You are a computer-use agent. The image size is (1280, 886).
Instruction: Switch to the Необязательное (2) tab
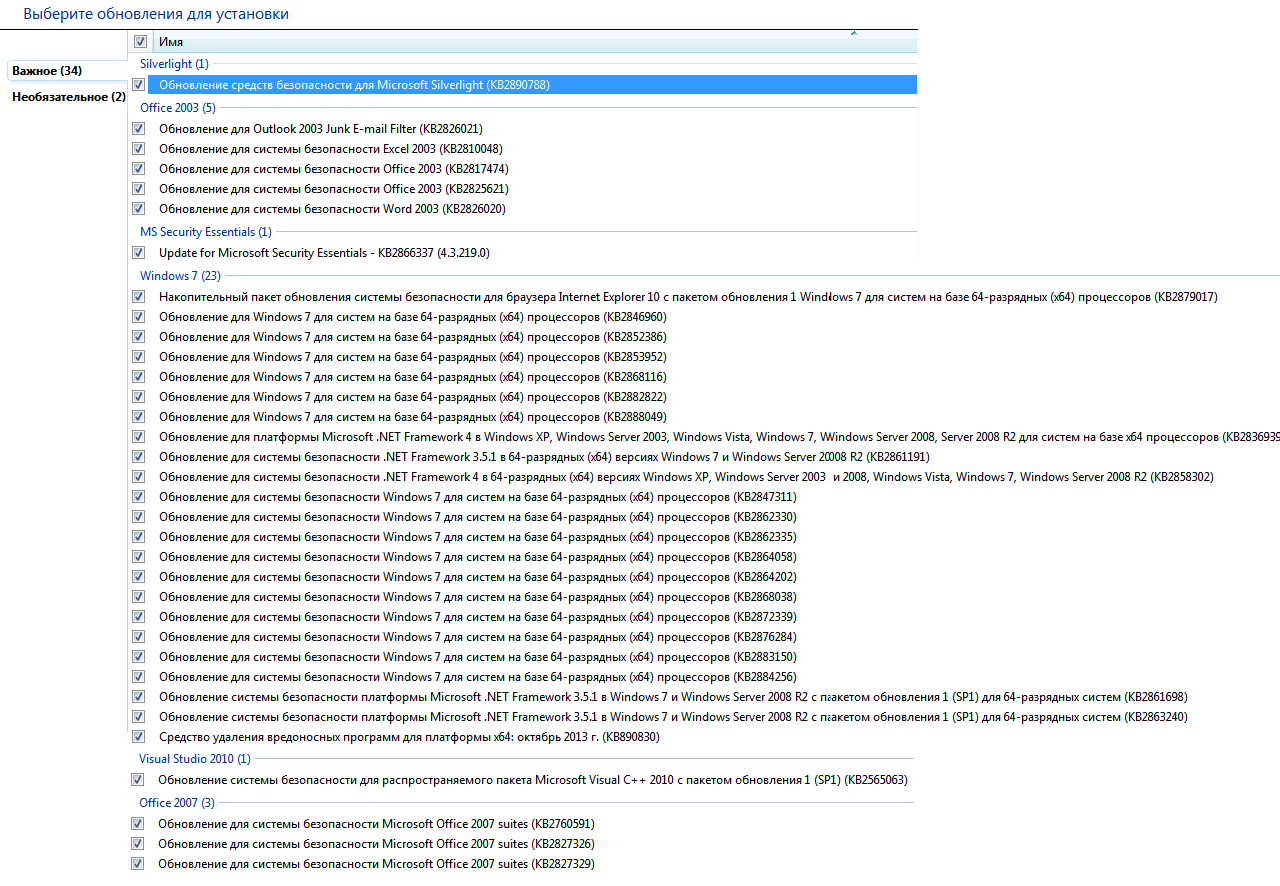[68, 97]
